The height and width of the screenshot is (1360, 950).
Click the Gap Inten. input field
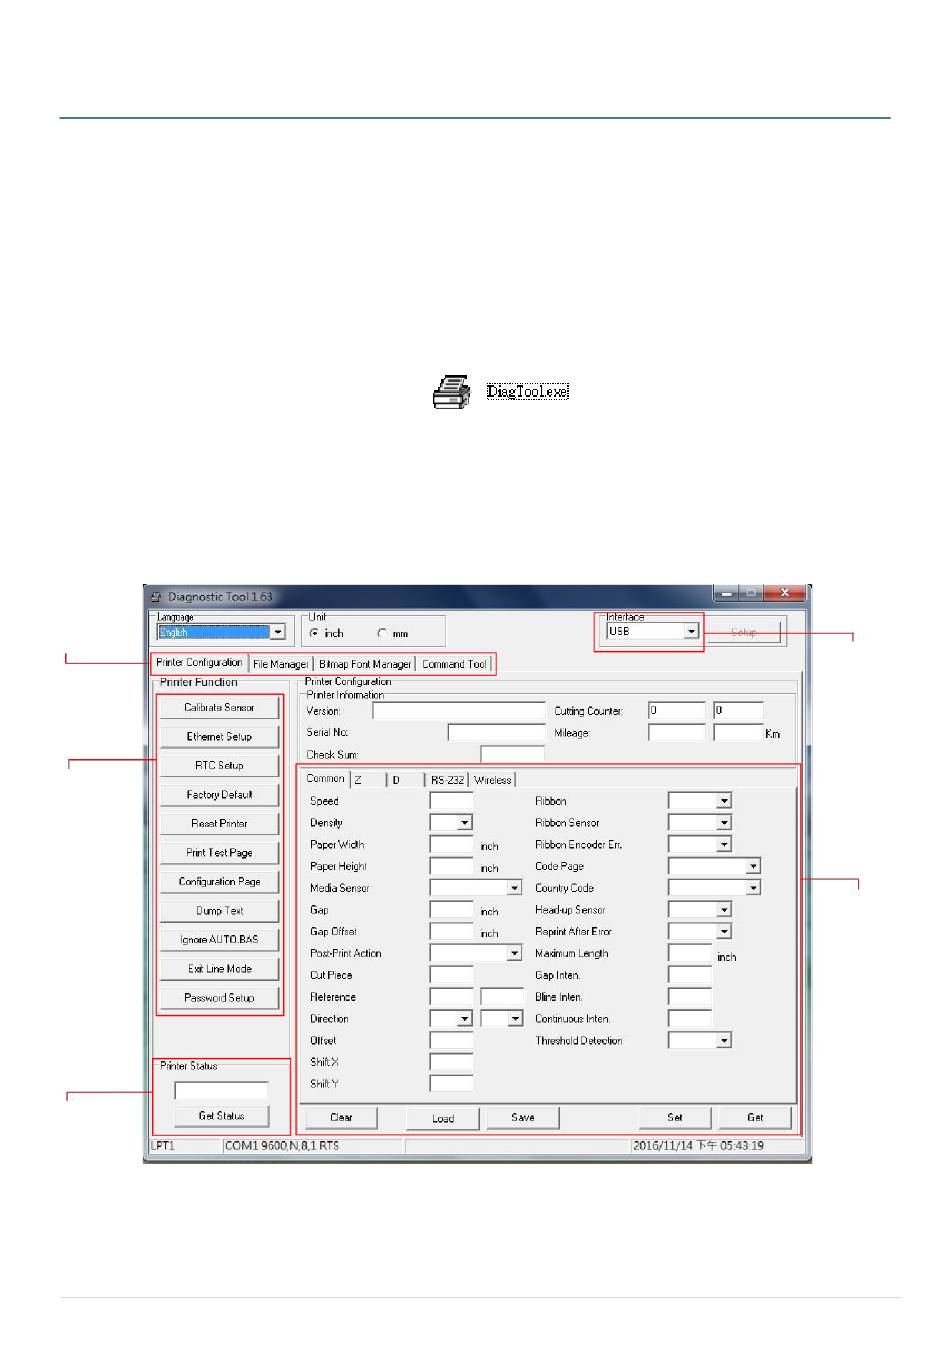(690, 975)
